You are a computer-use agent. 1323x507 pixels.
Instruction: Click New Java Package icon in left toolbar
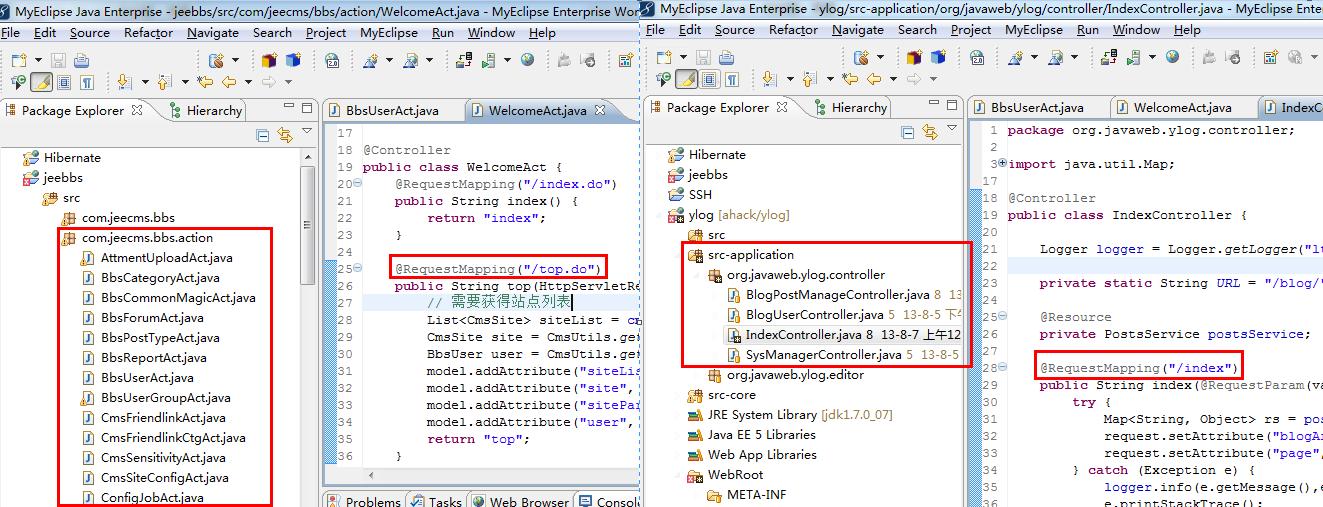(269, 61)
